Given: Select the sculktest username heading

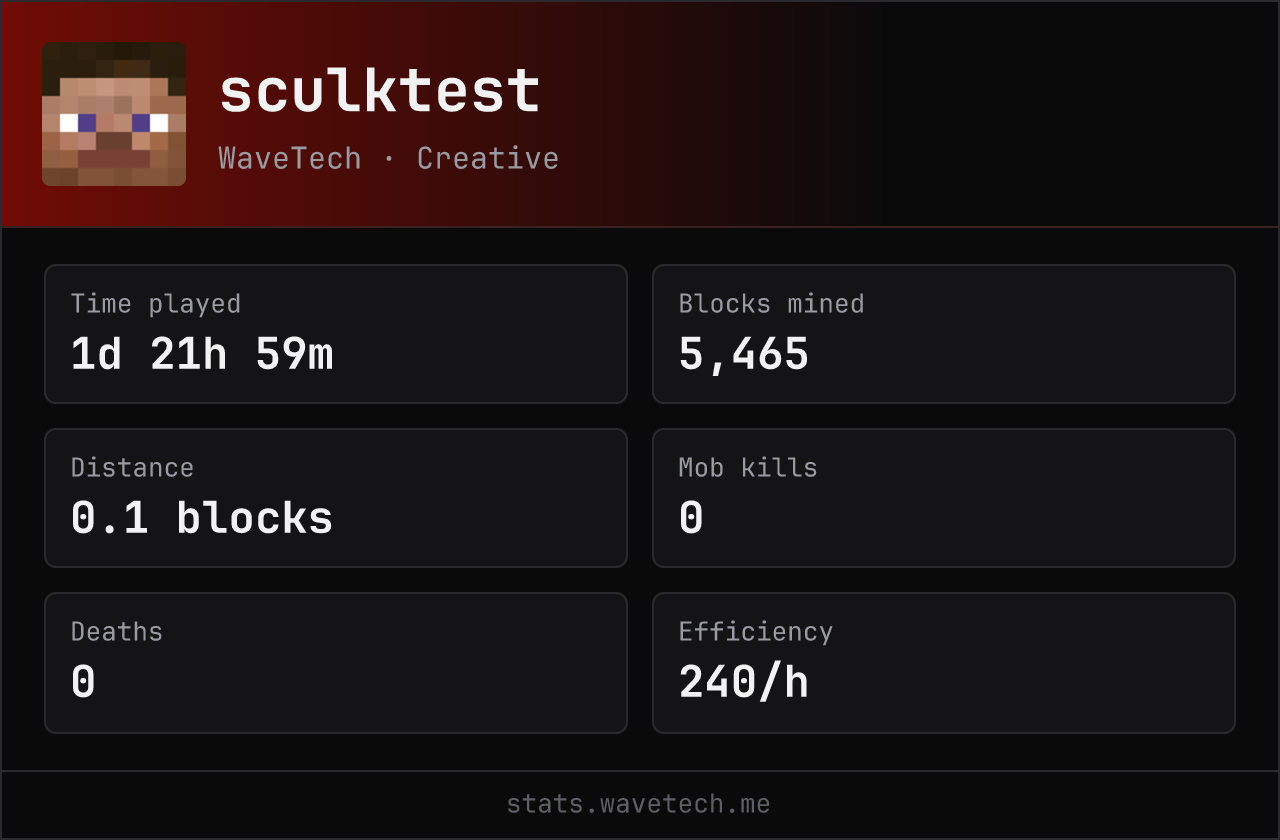Looking at the screenshot, I should [380, 92].
